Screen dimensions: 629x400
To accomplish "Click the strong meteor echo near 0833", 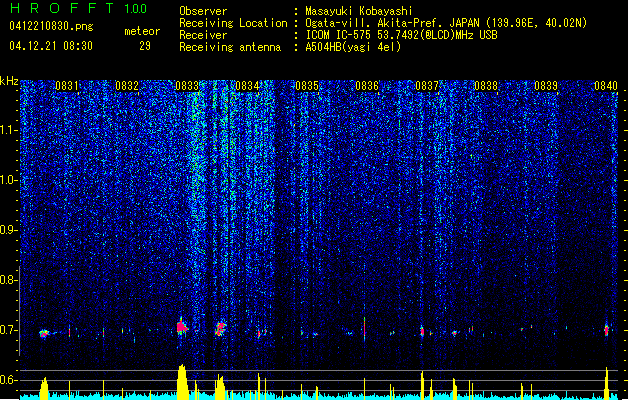I will (x=182, y=327).
